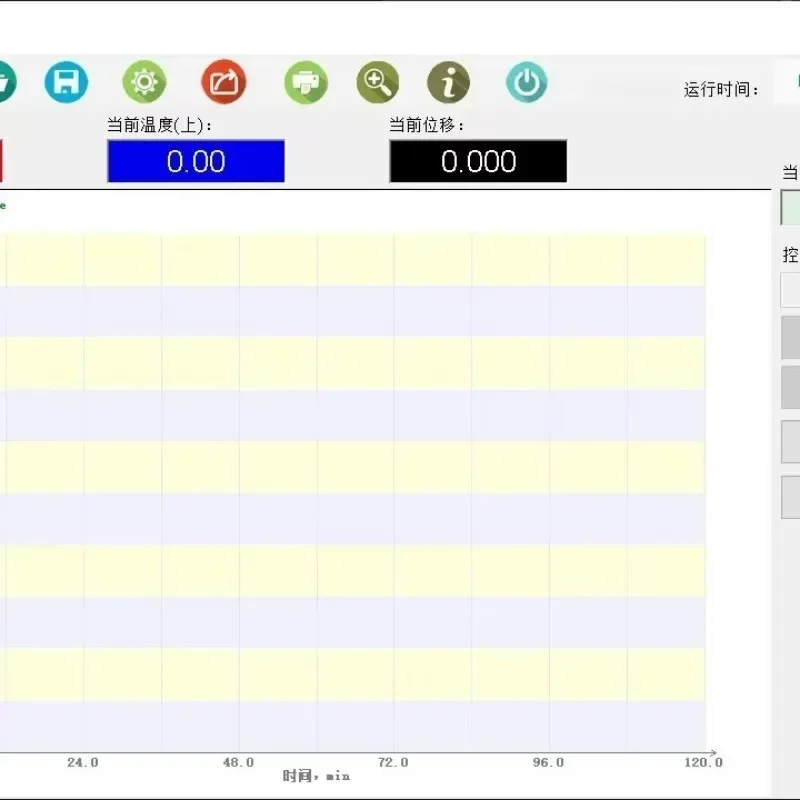Viewport: 800px width, 800px height.
Task: Select the magnifier zoom-in icon
Action: click(378, 82)
